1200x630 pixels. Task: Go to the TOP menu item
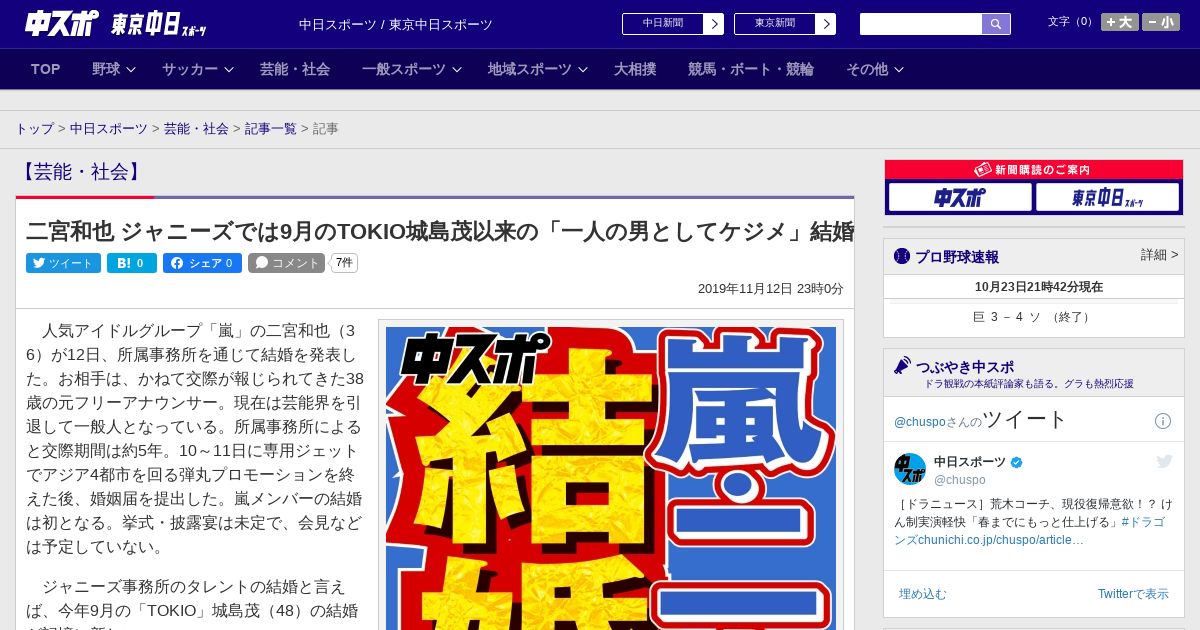[46, 69]
